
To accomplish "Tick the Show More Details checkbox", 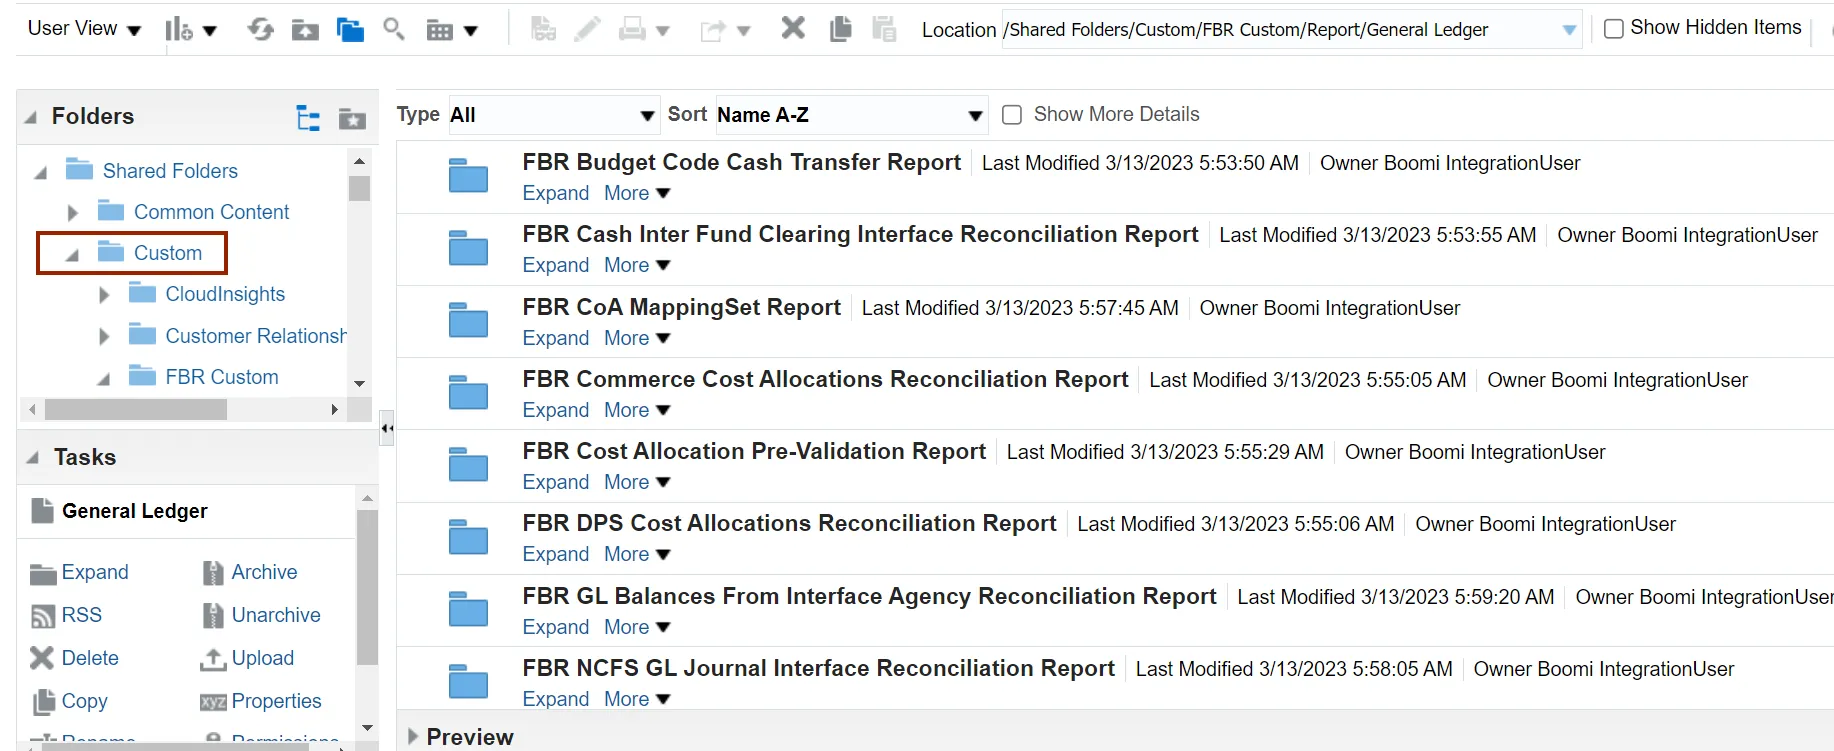I will click(x=1012, y=115).
